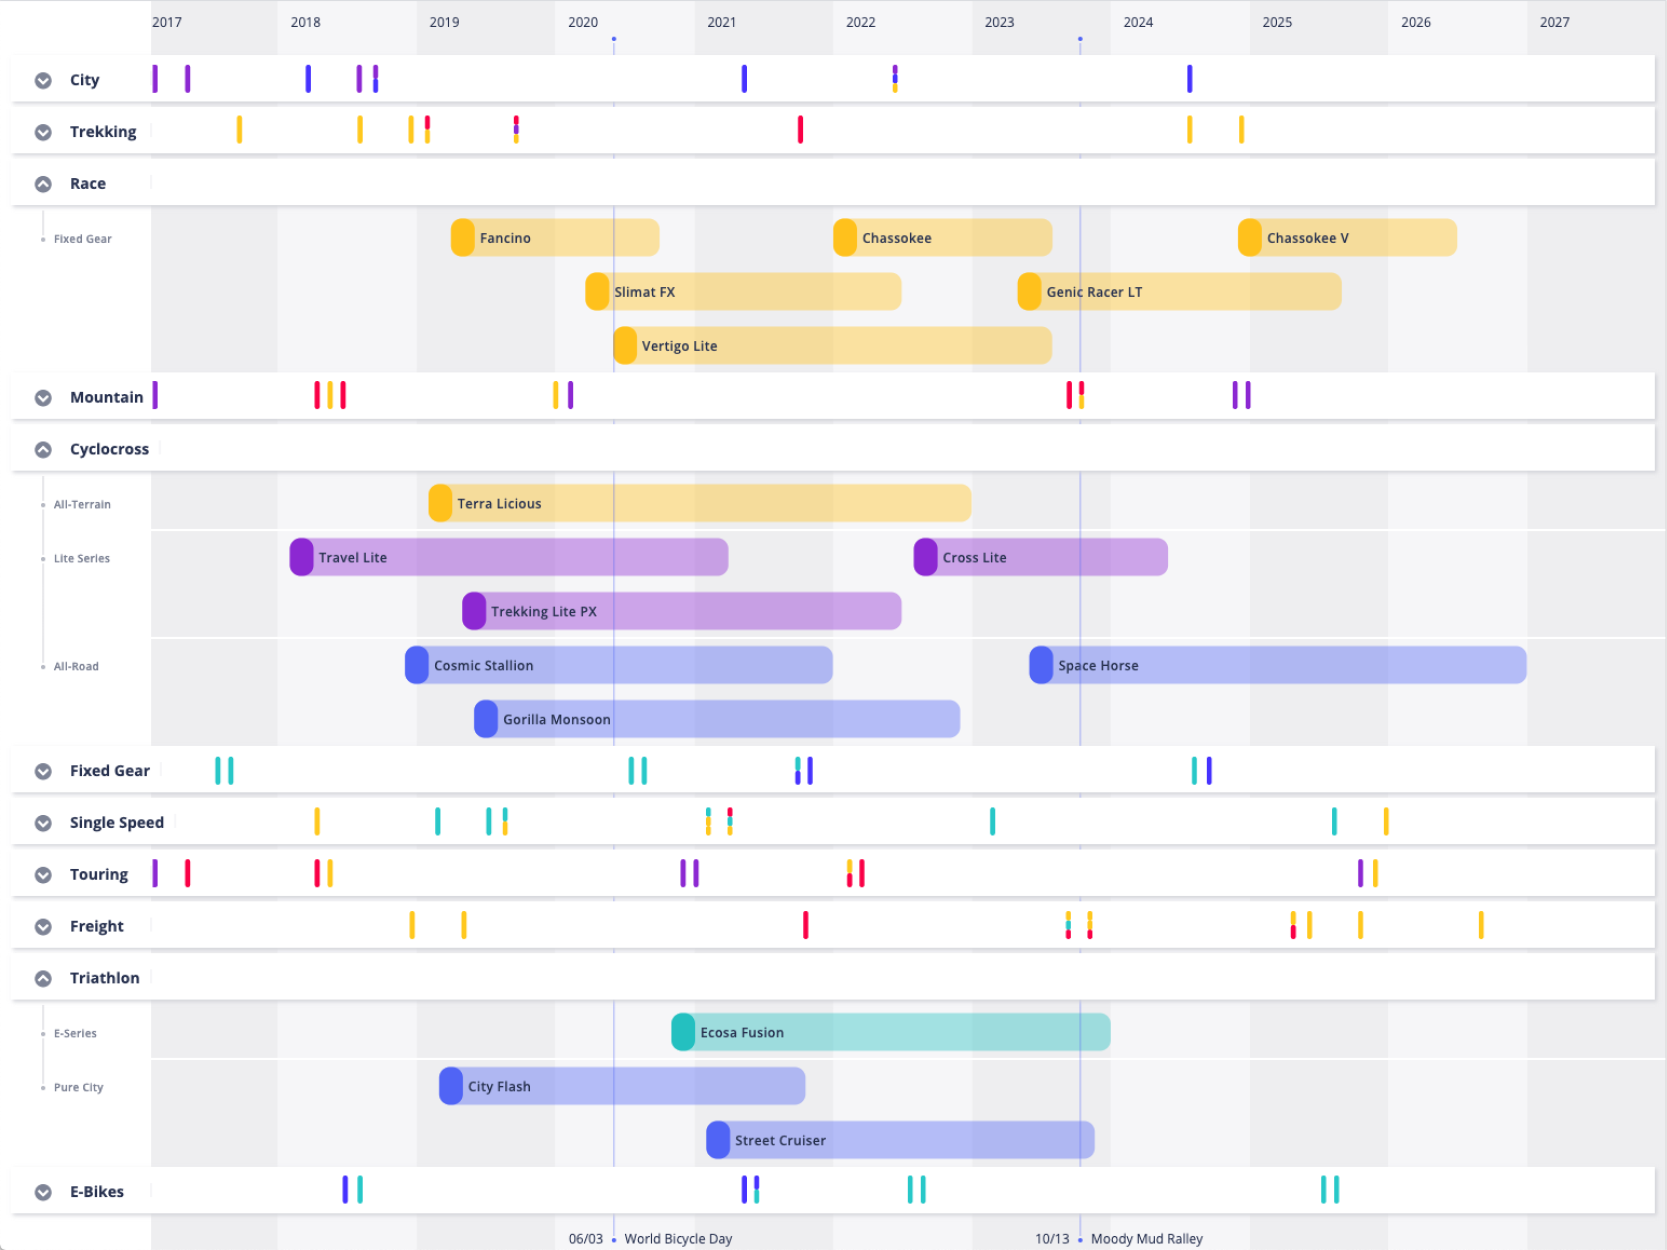Click the 2024 year header

tap(1138, 22)
